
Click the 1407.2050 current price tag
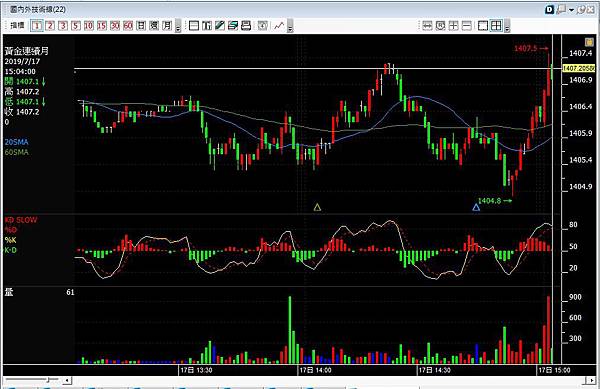[578, 68]
